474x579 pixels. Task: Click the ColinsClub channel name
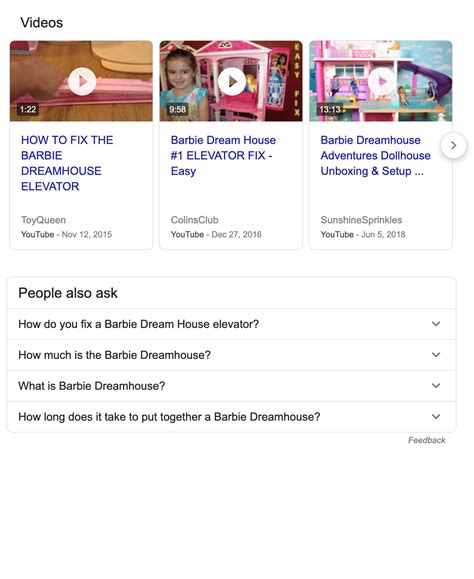[194, 220]
